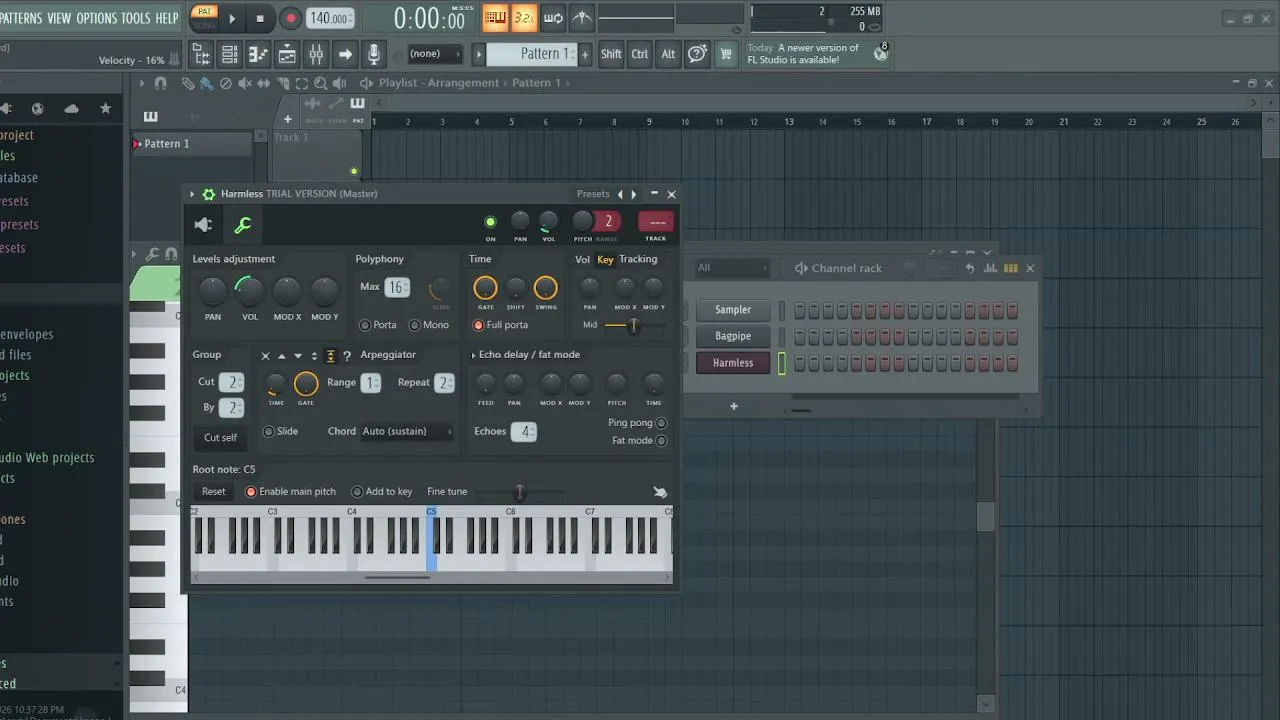Stop playback with the stop button
Viewport: 1280px width, 720px height.
point(260,18)
